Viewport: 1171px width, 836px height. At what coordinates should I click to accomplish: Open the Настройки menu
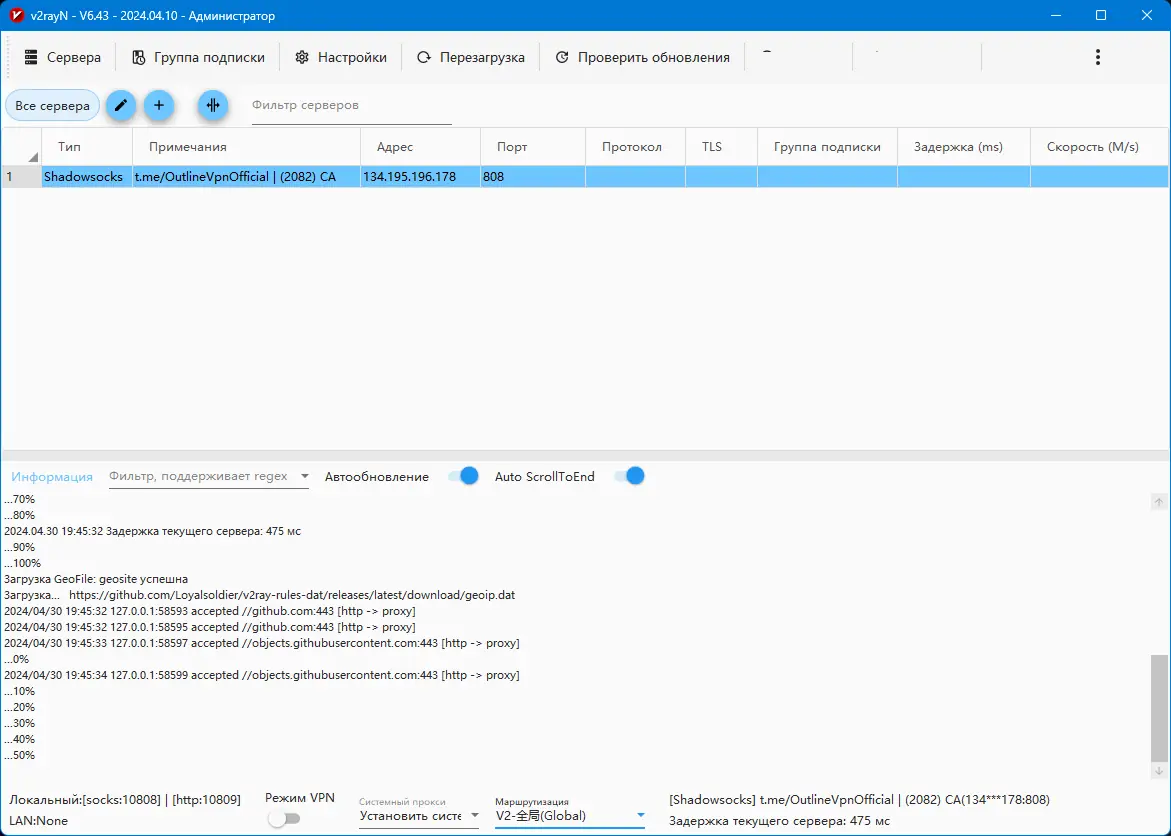tap(341, 58)
